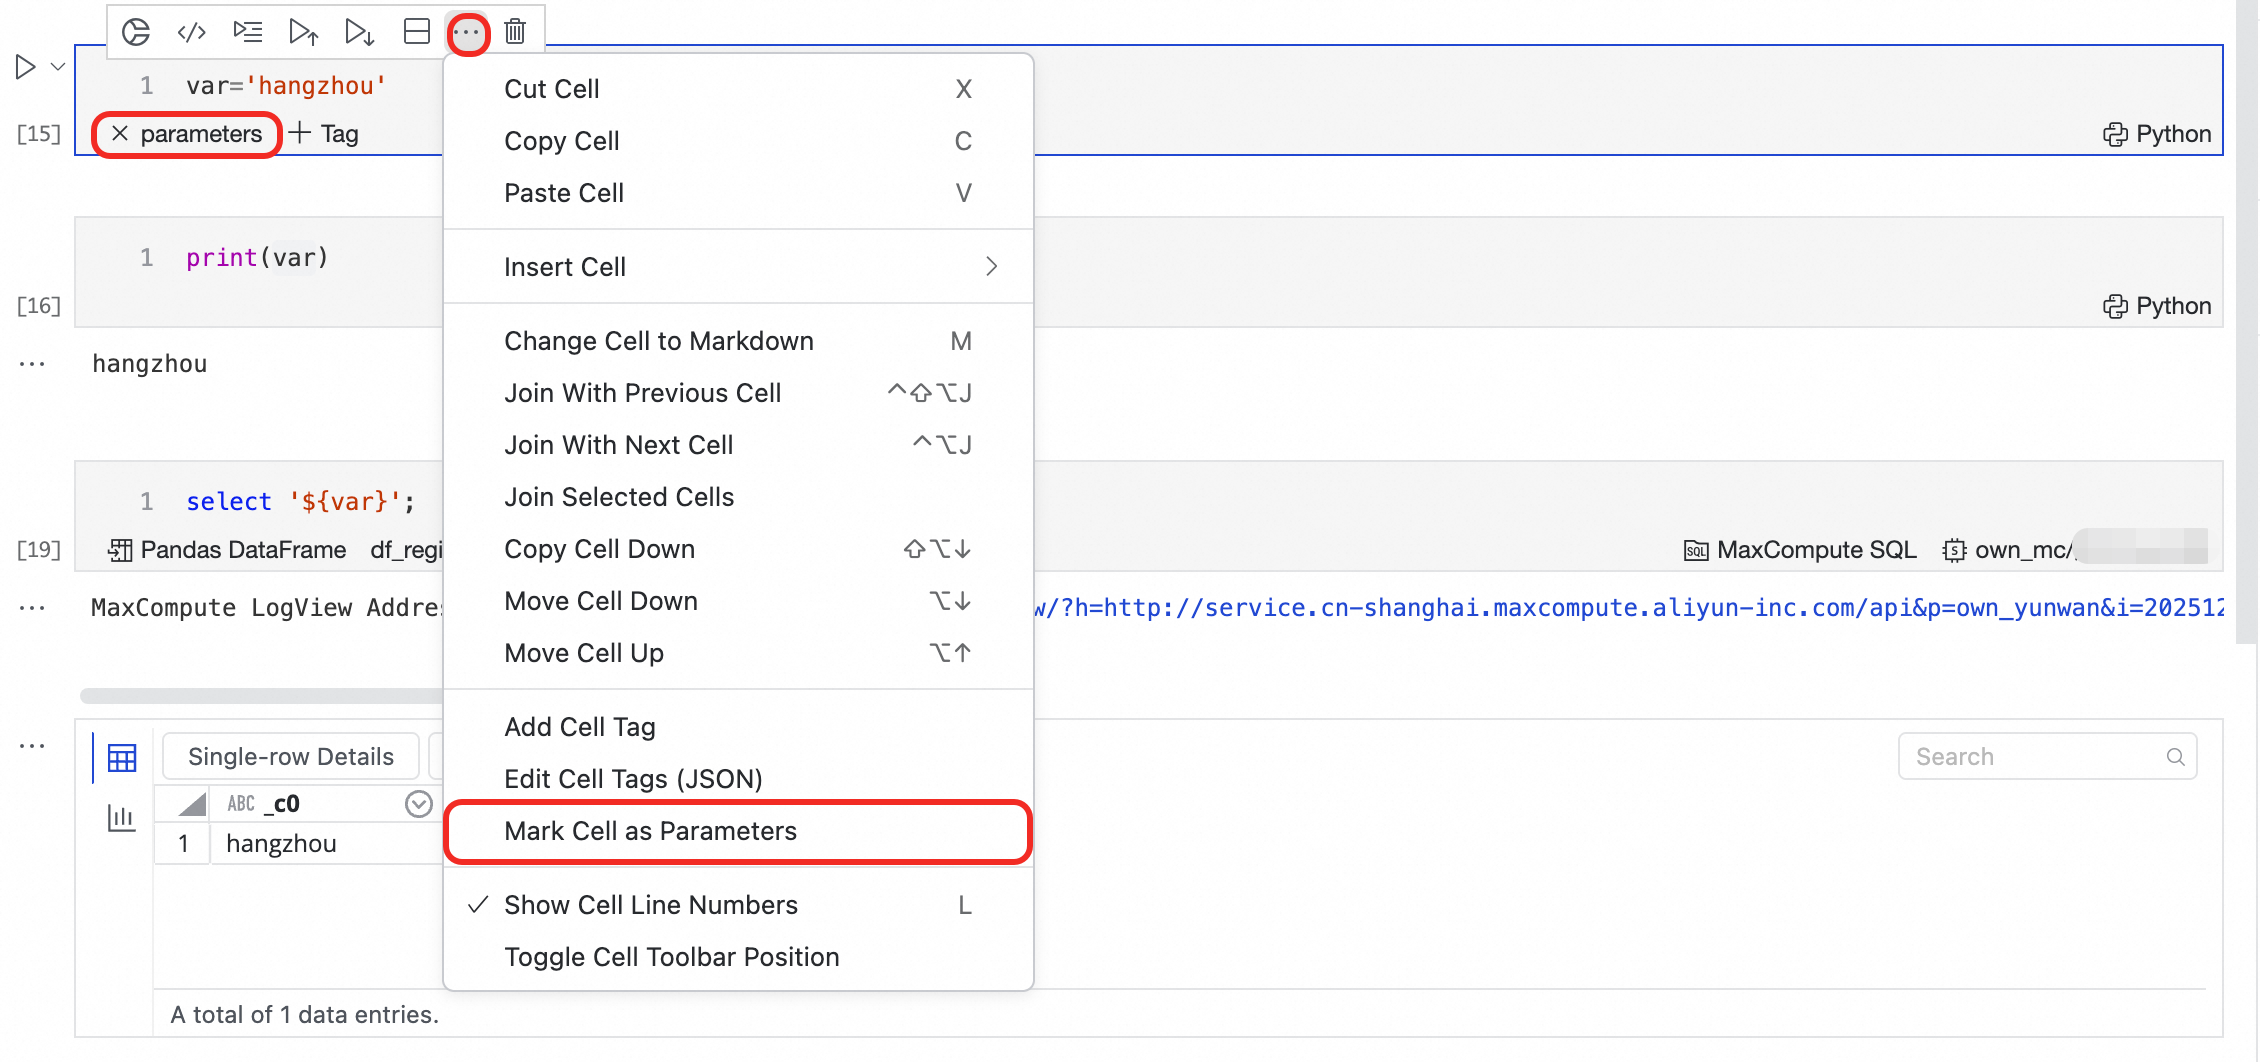Run cells above icon in toolbar

(303, 32)
